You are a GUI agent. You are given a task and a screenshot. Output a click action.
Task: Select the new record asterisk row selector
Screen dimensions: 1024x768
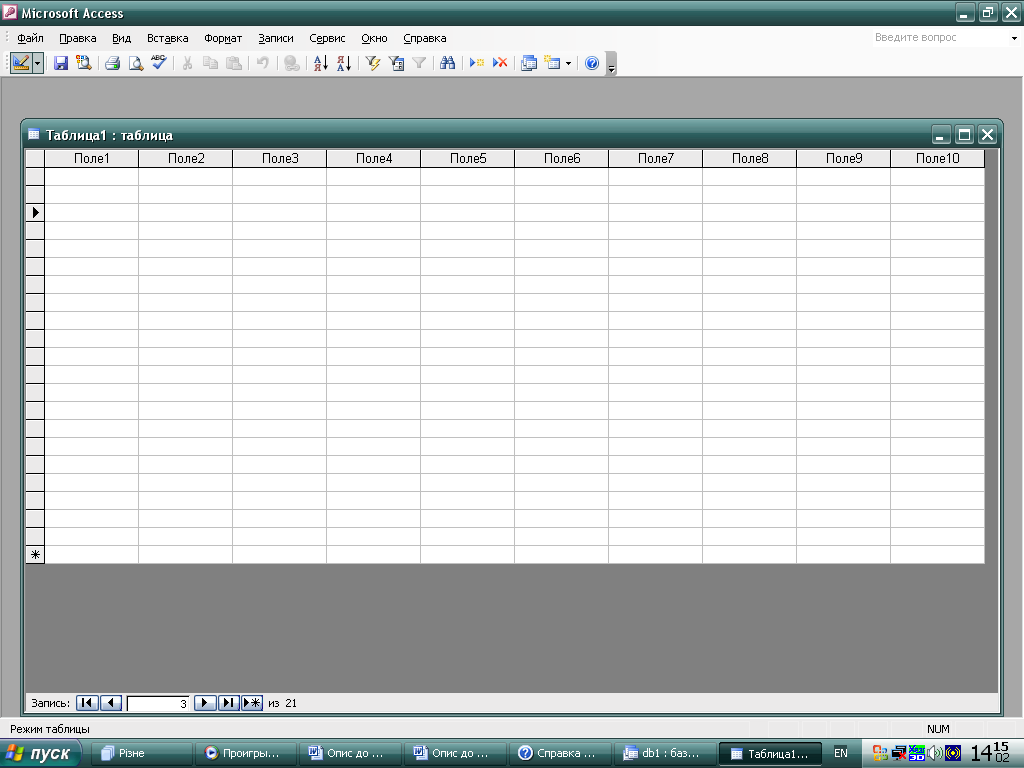pos(35,554)
